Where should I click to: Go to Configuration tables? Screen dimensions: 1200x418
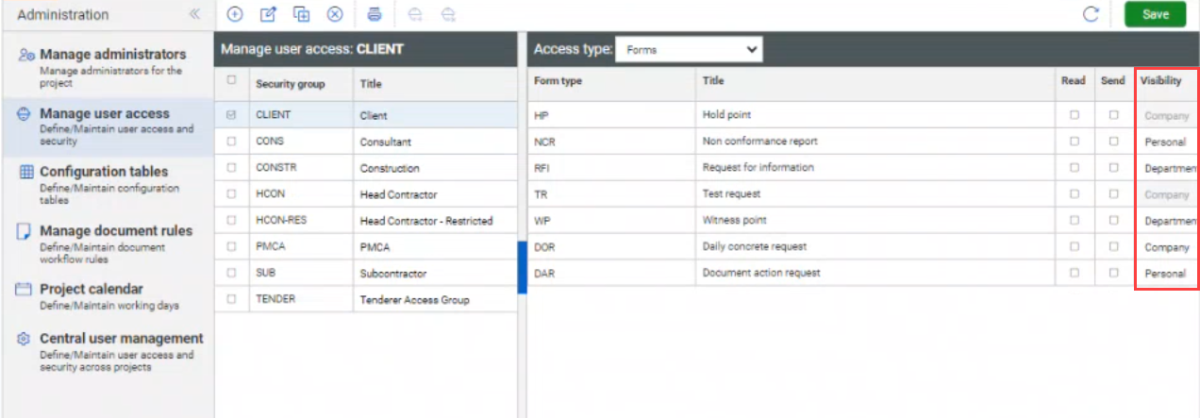point(103,172)
